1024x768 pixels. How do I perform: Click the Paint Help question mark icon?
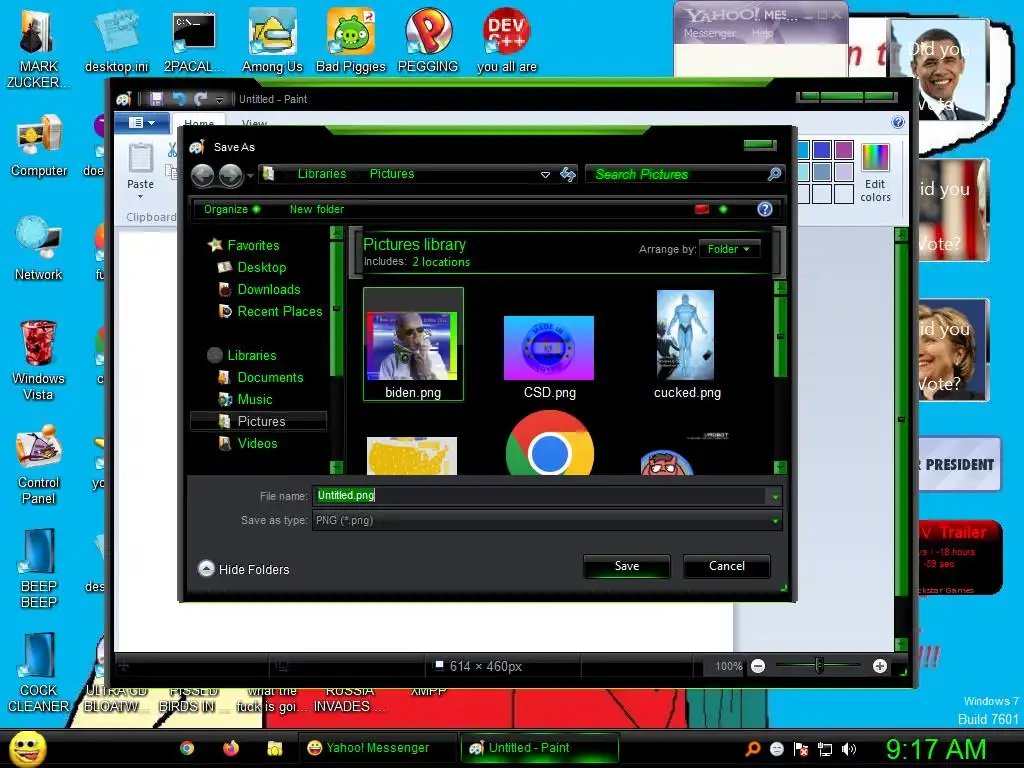click(898, 122)
